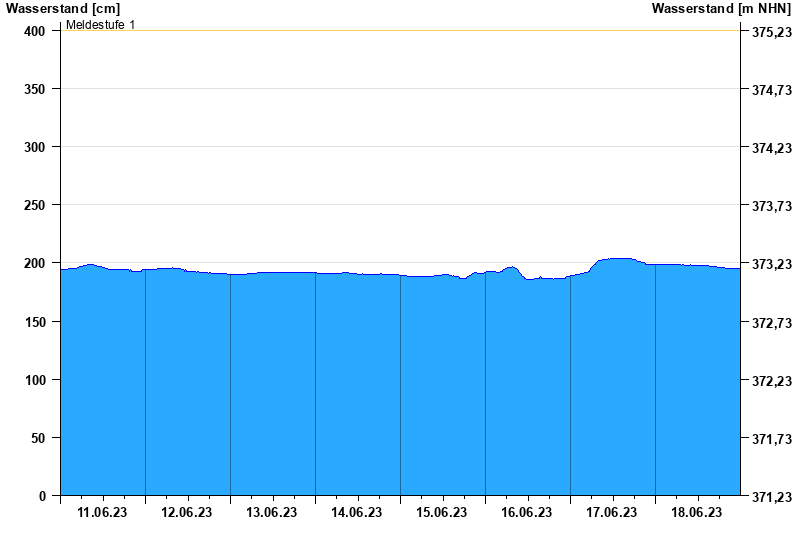Click the 'Wasserstand [cm]' axis title
Viewport: 800px width, 550px height.
[x=62, y=9]
